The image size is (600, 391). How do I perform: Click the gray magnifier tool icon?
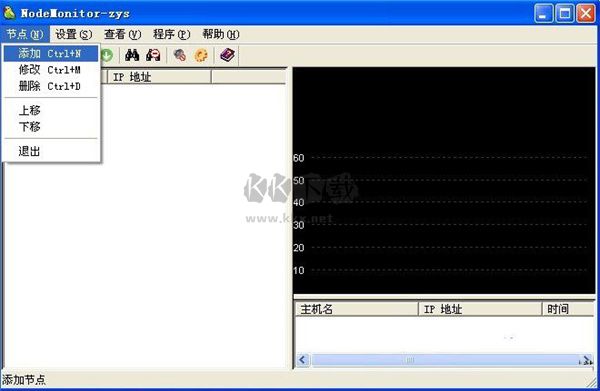(179, 55)
